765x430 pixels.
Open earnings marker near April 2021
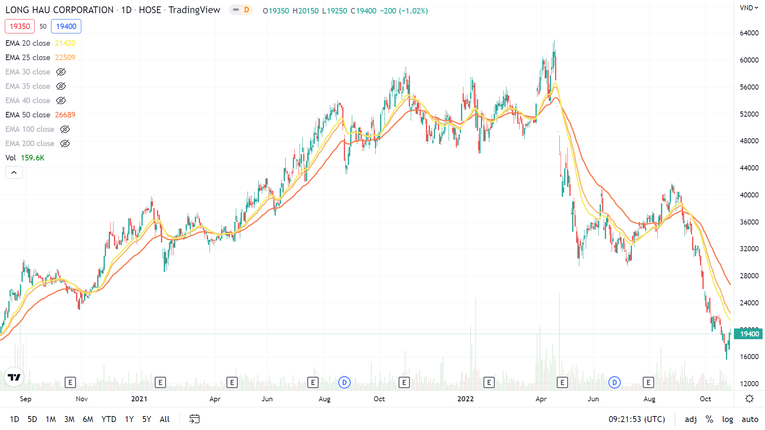pyautogui.click(x=232, y=382)
